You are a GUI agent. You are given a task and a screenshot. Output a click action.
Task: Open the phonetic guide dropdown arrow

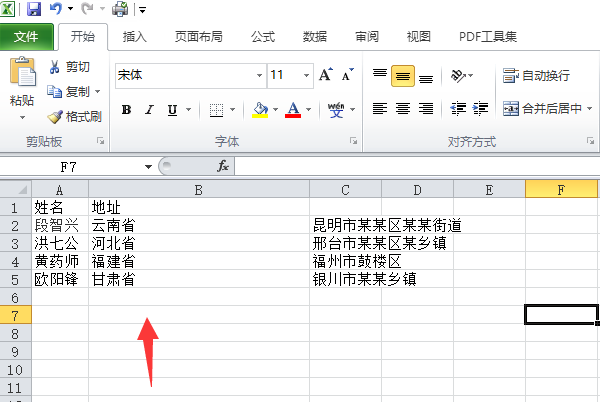click(352, 110)
